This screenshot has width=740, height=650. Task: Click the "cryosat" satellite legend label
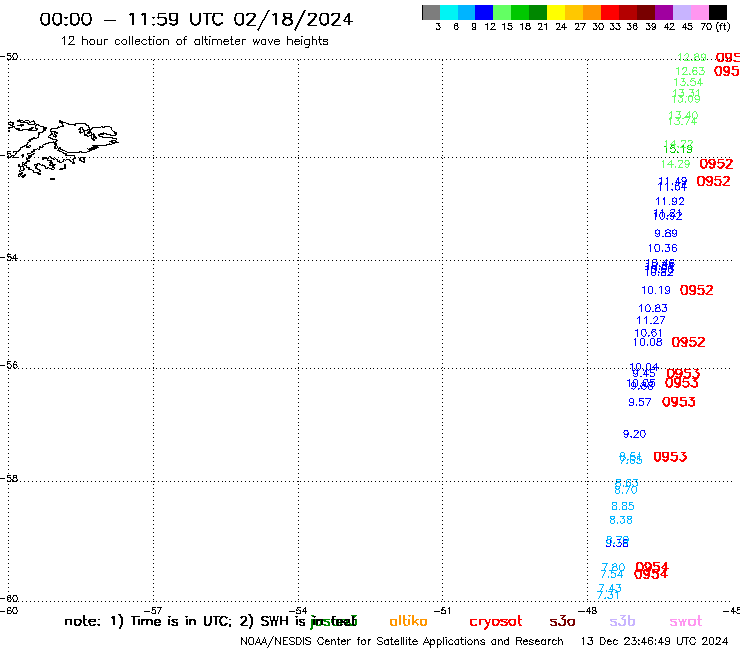[496, 622]
